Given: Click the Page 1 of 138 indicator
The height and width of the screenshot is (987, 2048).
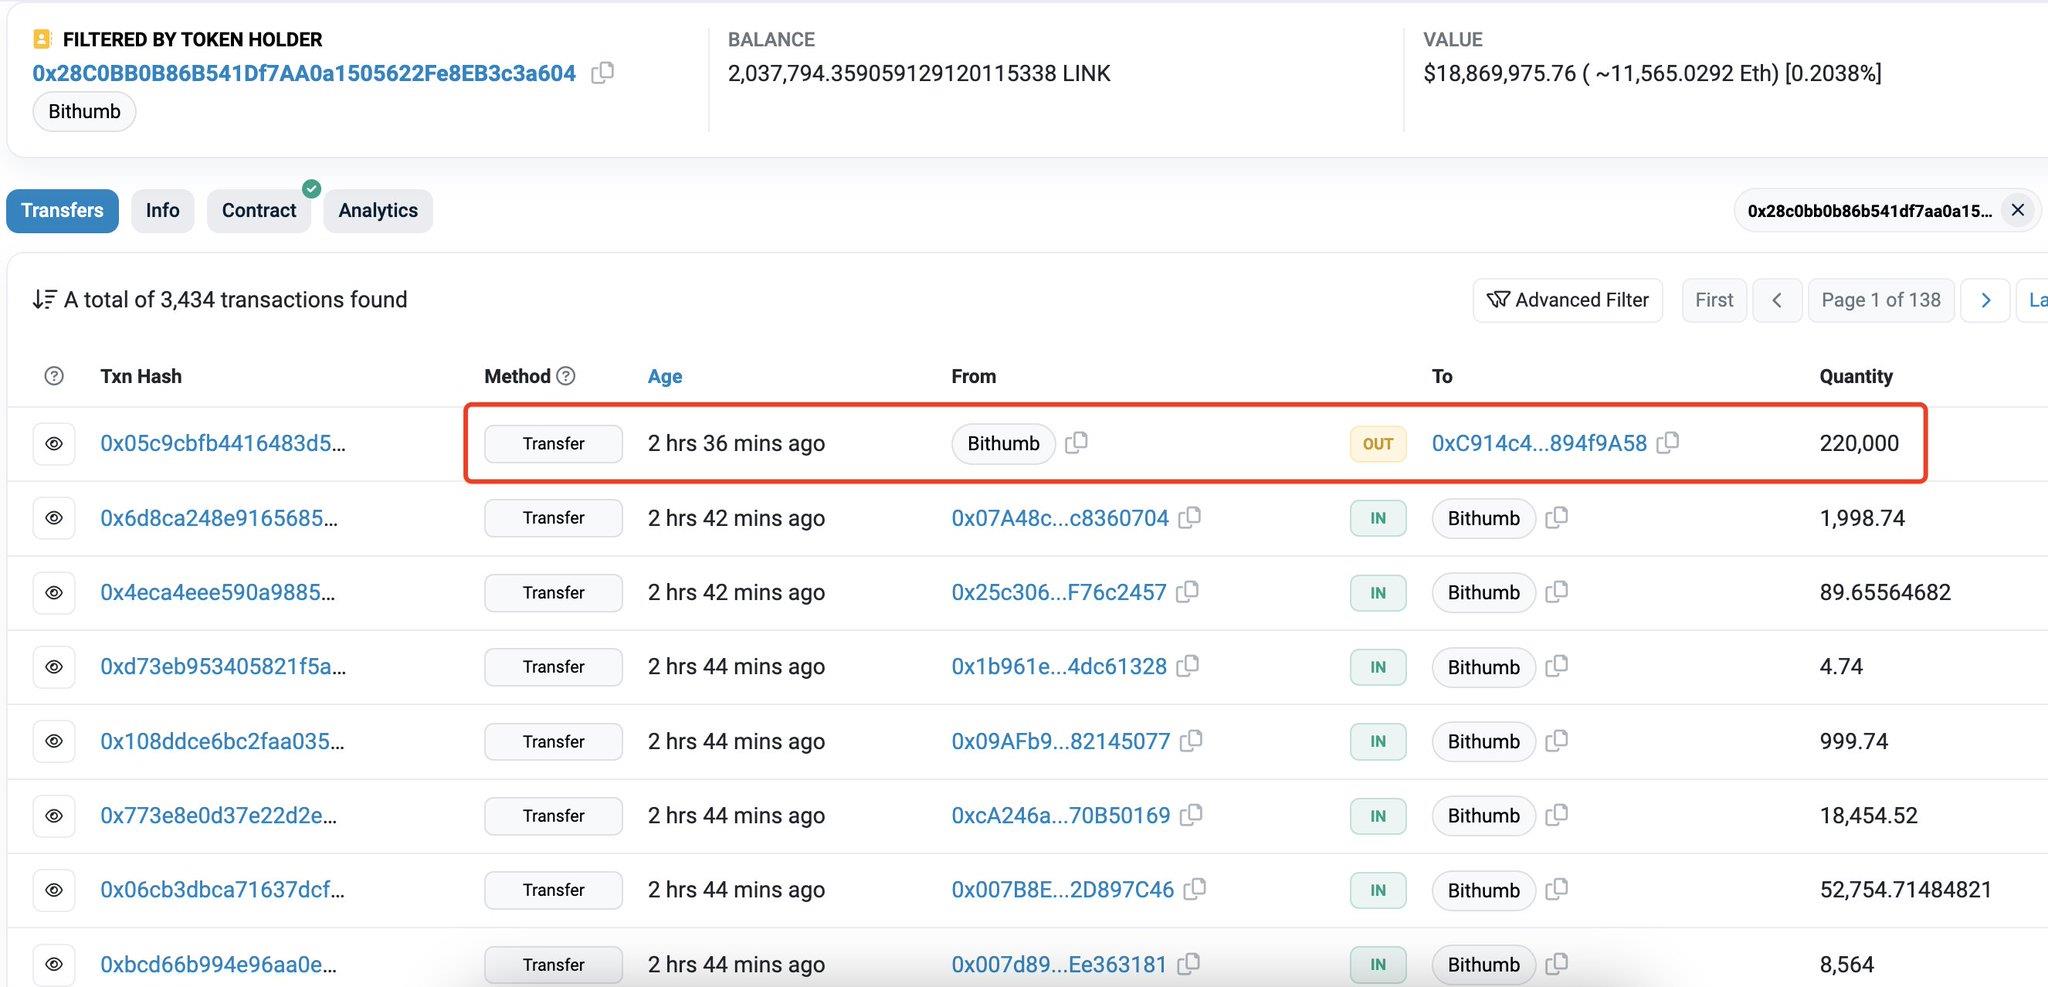Looking at the screenshot, I should 1881,300.
